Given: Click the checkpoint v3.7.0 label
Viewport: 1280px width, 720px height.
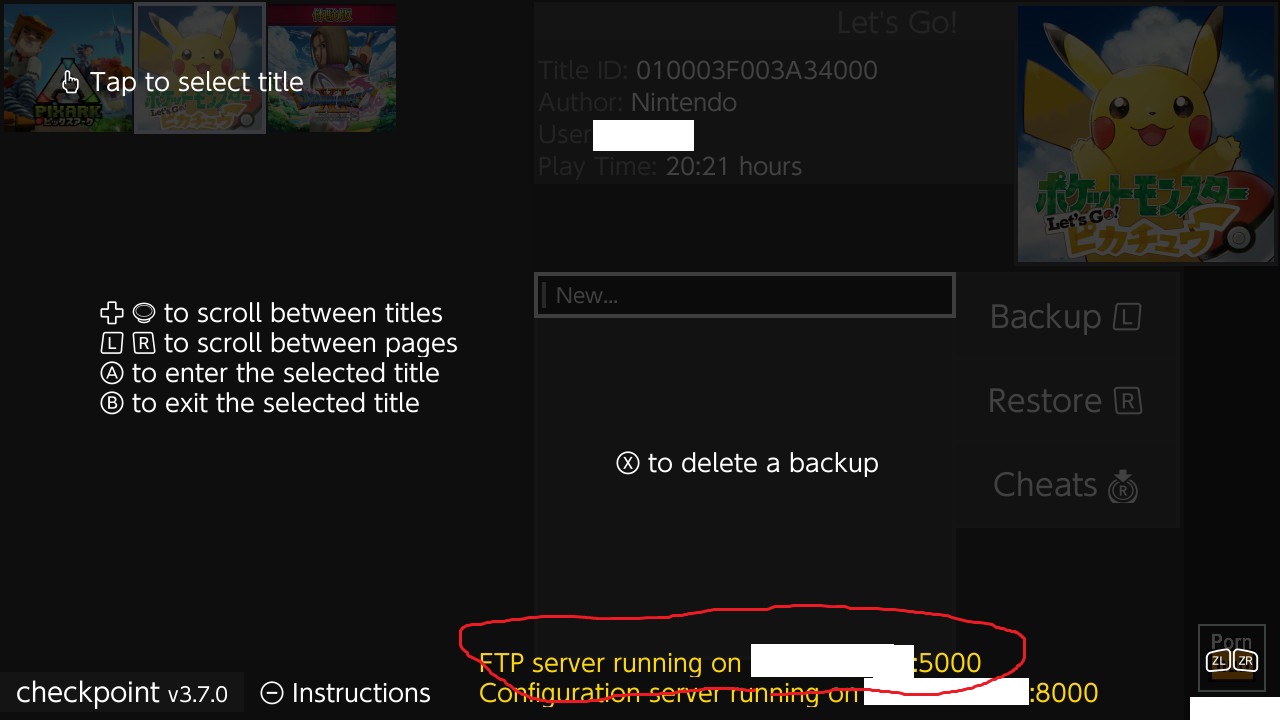Looking at the screenshot, I should click(x=122, y=692).
